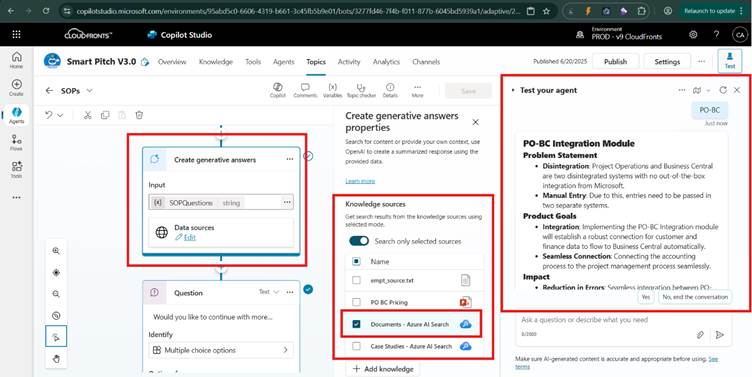Zoom out on the canvas
Screen dimensions: 752x377
pyautogui.click(x=56, y=294)
